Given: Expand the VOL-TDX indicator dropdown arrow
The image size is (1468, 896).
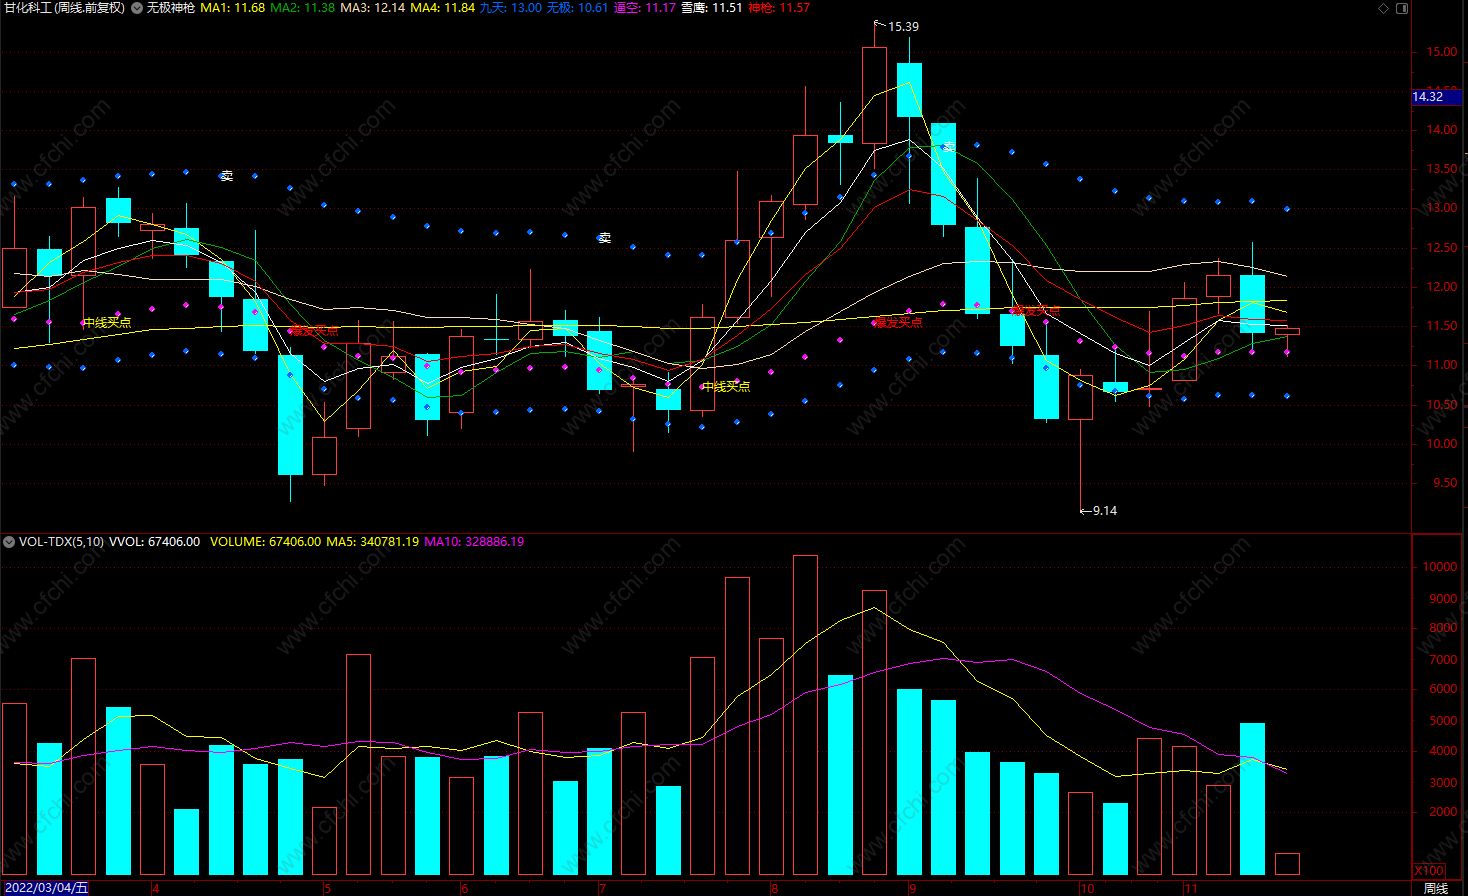Looking at the screenshot, I should (x=9, y=542).
